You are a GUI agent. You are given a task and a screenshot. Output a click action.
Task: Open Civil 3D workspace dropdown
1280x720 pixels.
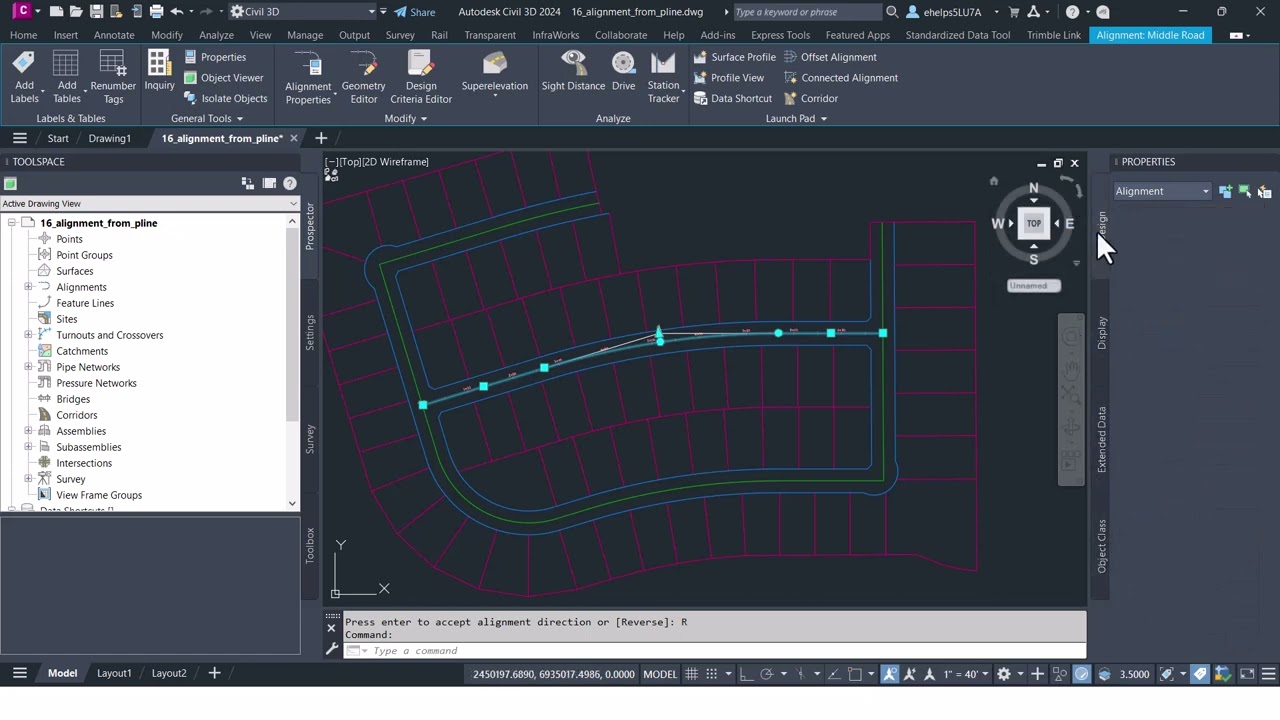click(302, 12)
